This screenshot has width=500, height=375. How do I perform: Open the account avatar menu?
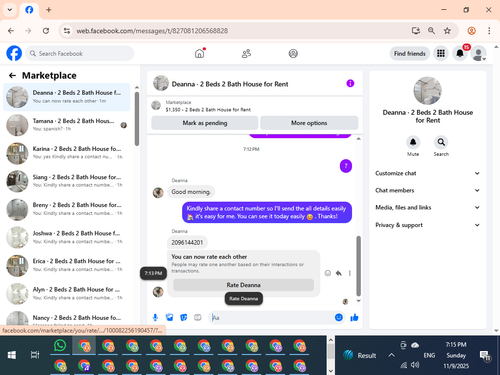[x=478, y=53]
